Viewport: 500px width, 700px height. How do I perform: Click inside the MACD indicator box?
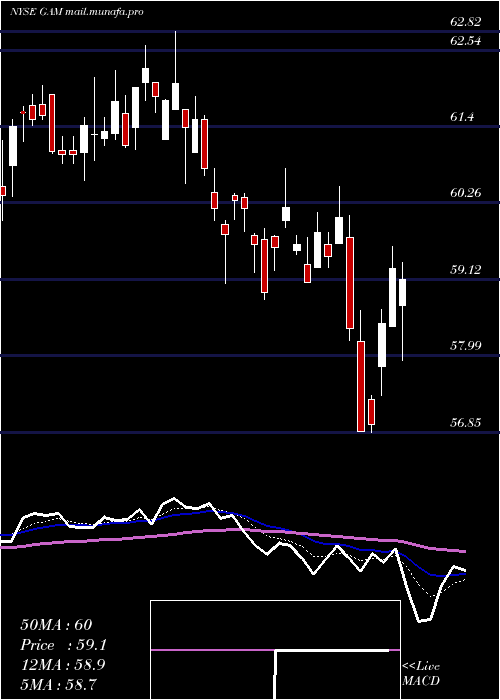click(x=275, y=650)
